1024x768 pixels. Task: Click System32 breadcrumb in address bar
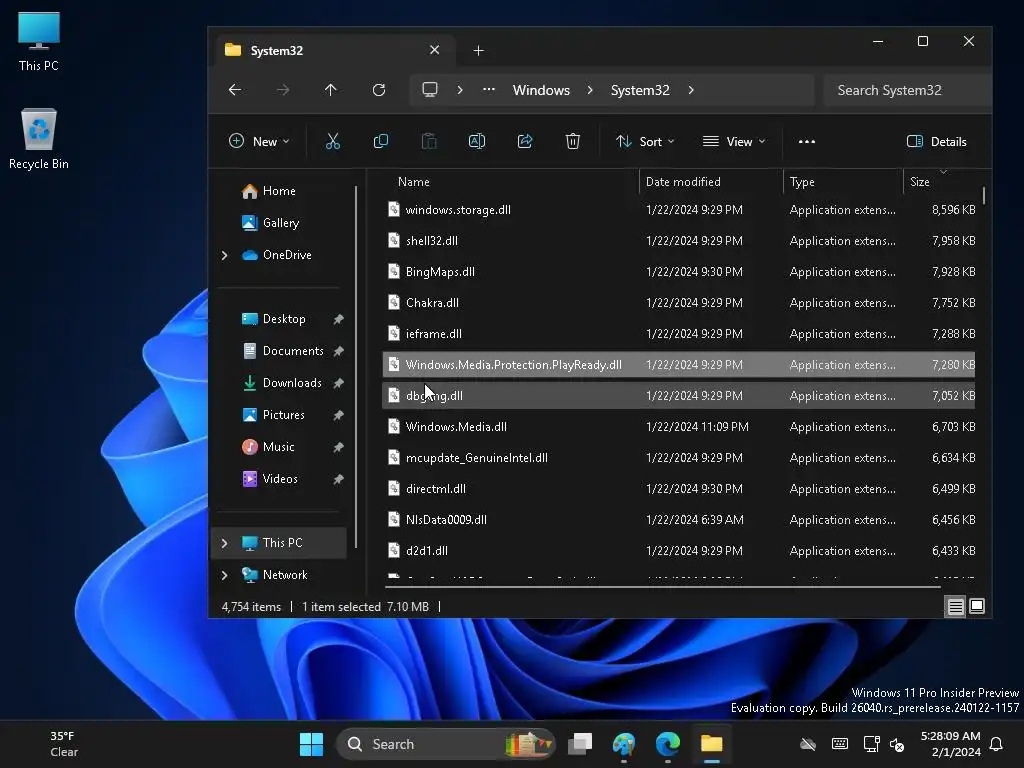pyautogui.click(x=640, y=90)
